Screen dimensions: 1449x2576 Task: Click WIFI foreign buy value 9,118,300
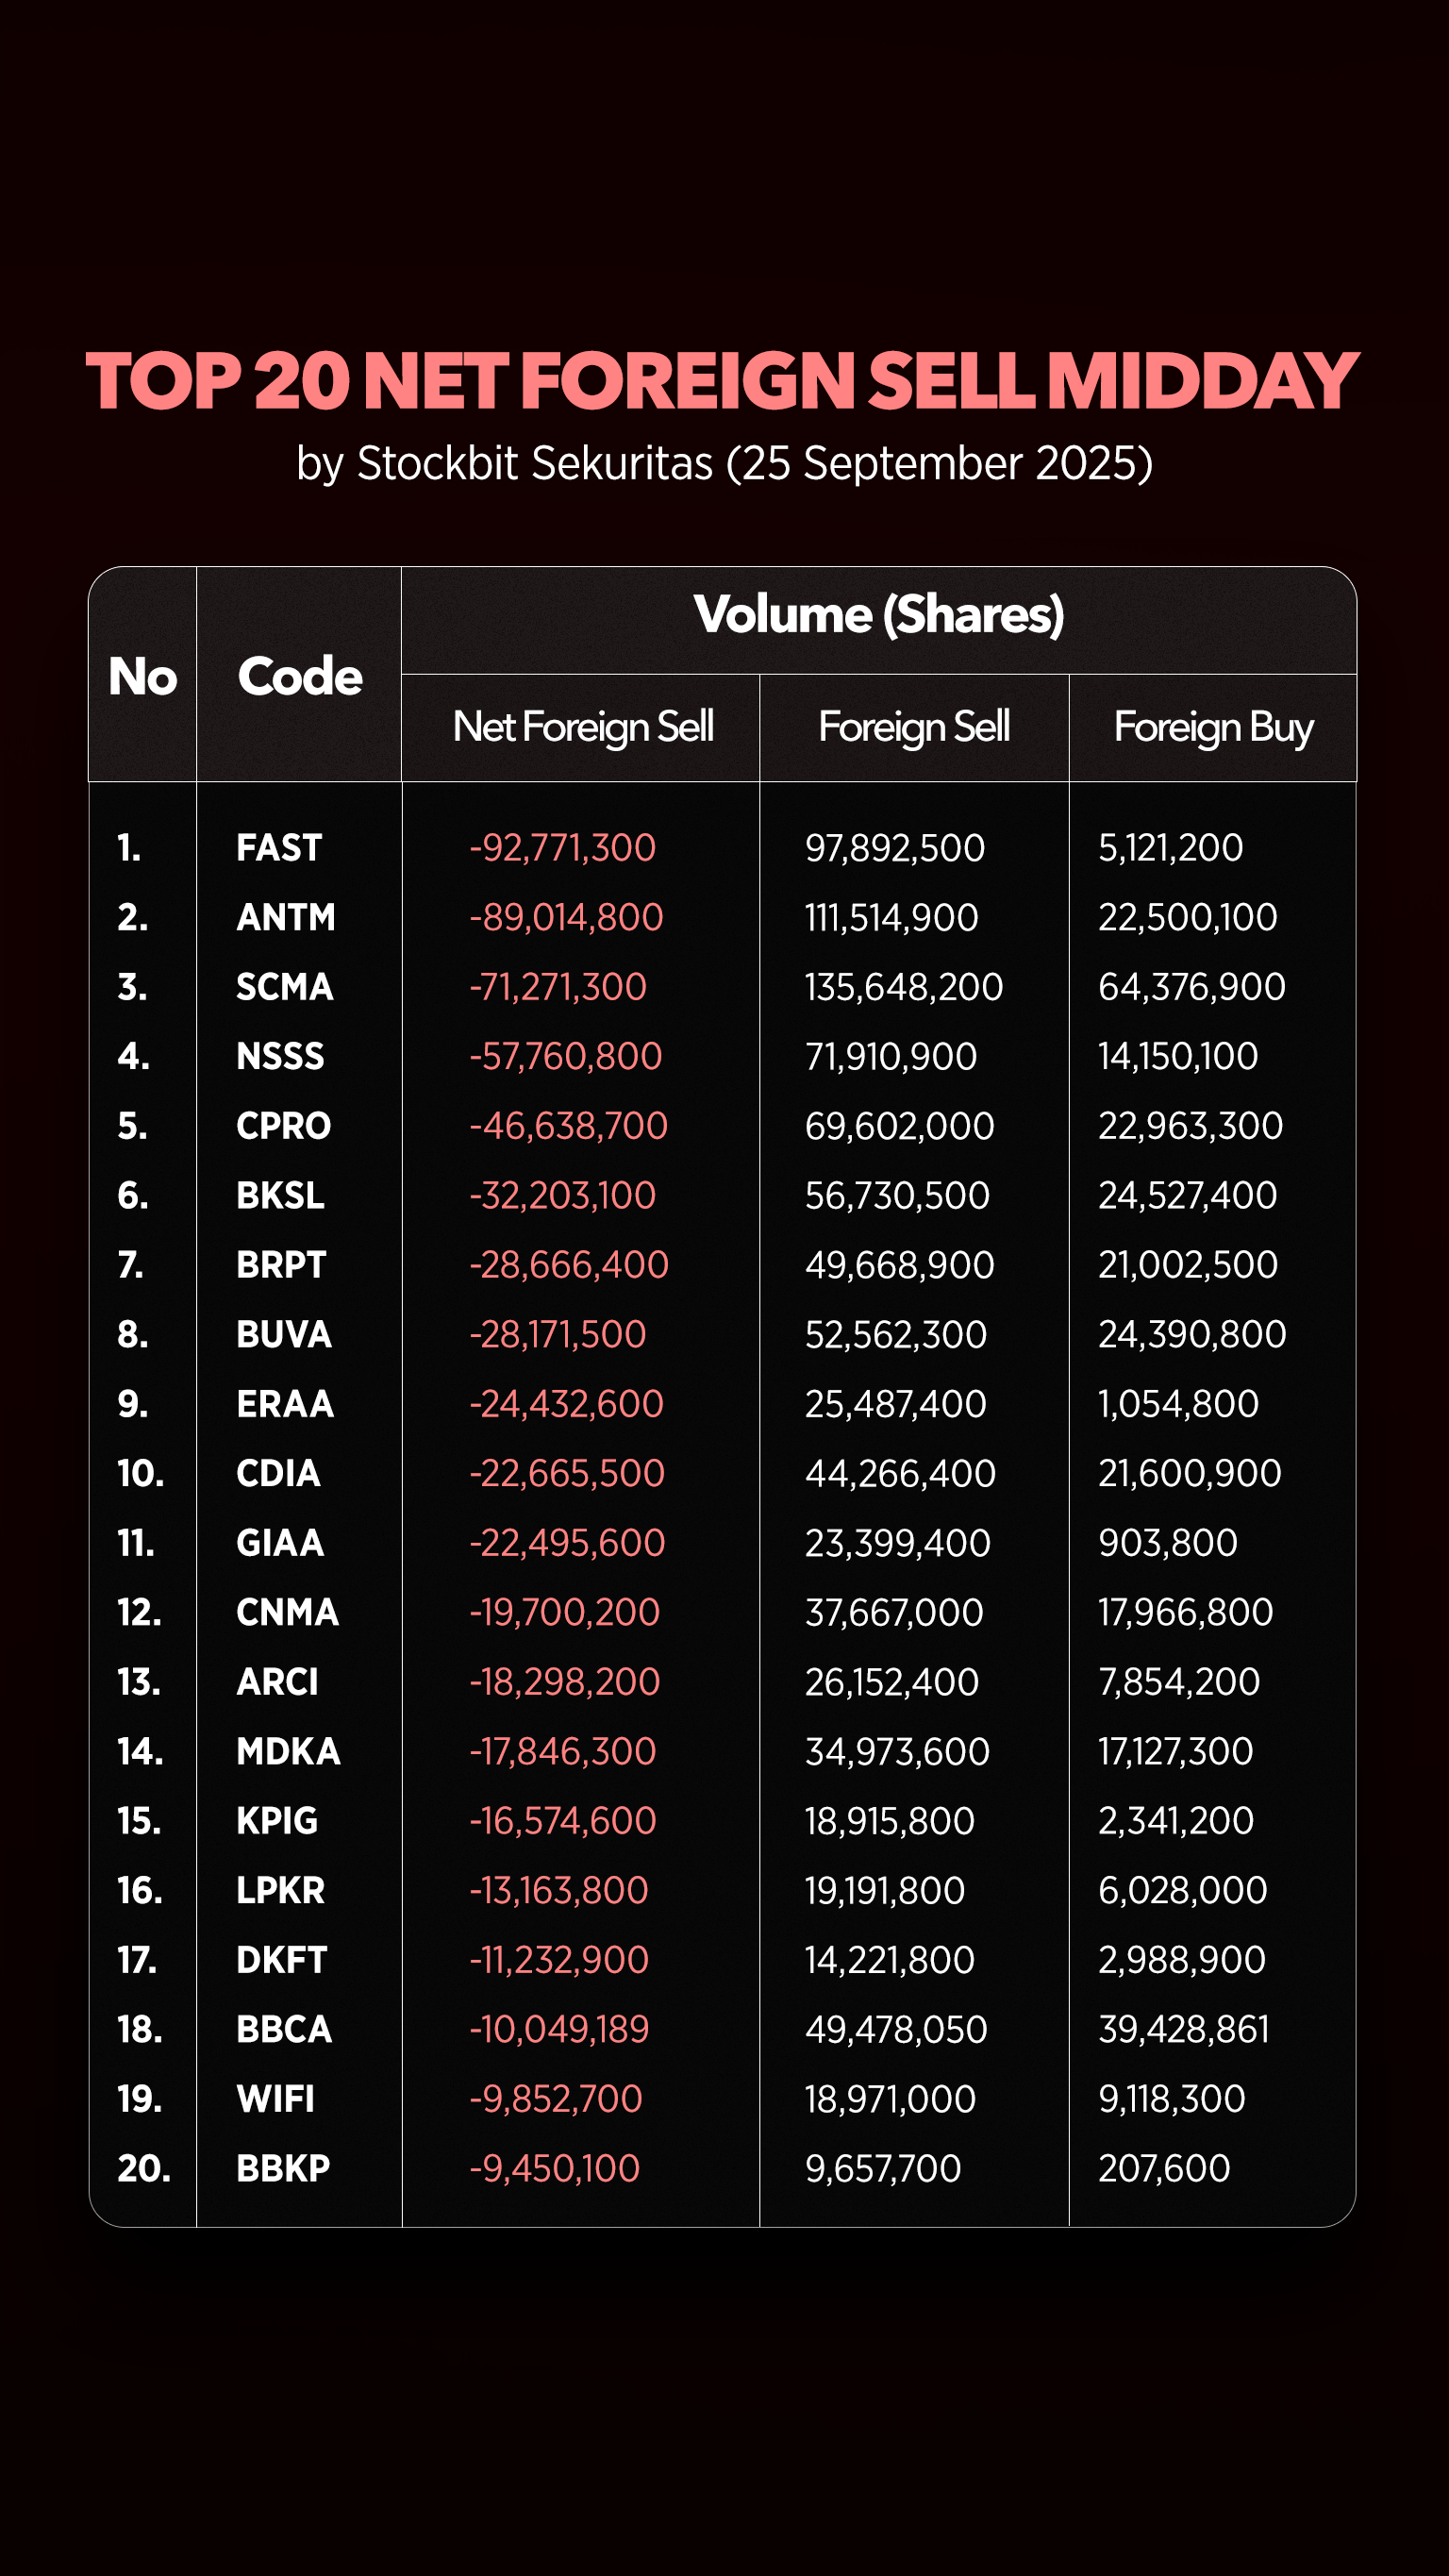click(x=1172, y=2098)
